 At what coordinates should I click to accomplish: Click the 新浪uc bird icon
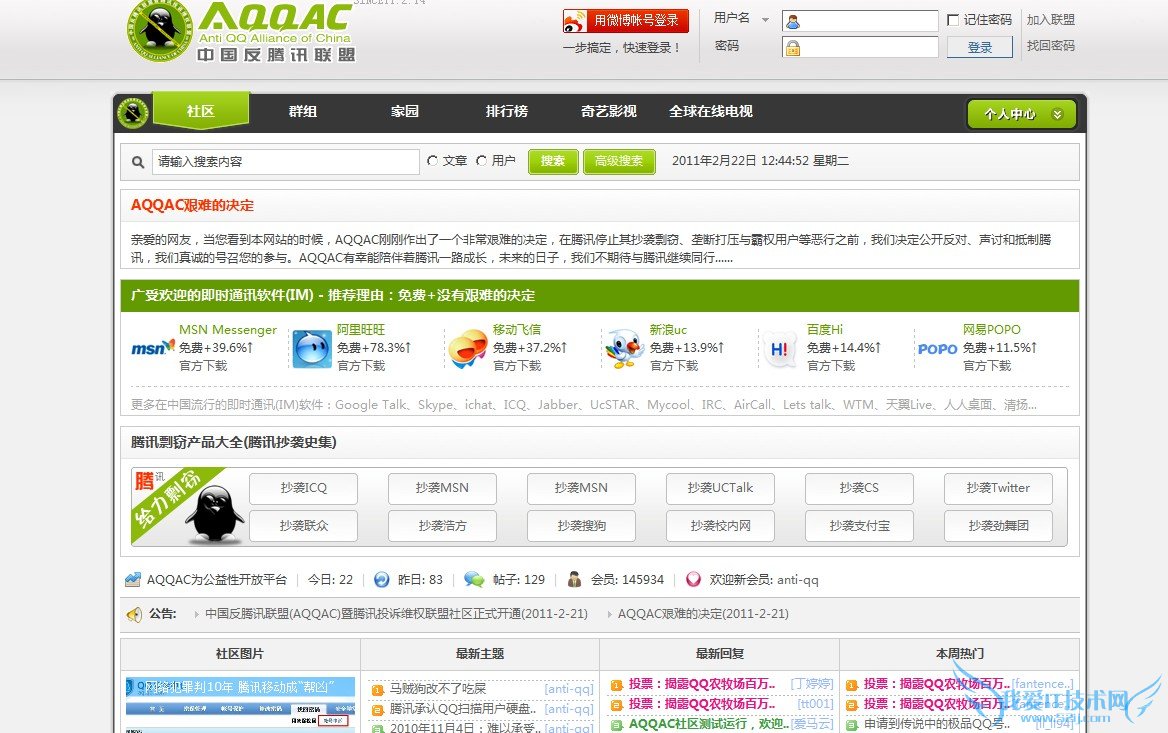pyautogui.click(x=625, y=349)
